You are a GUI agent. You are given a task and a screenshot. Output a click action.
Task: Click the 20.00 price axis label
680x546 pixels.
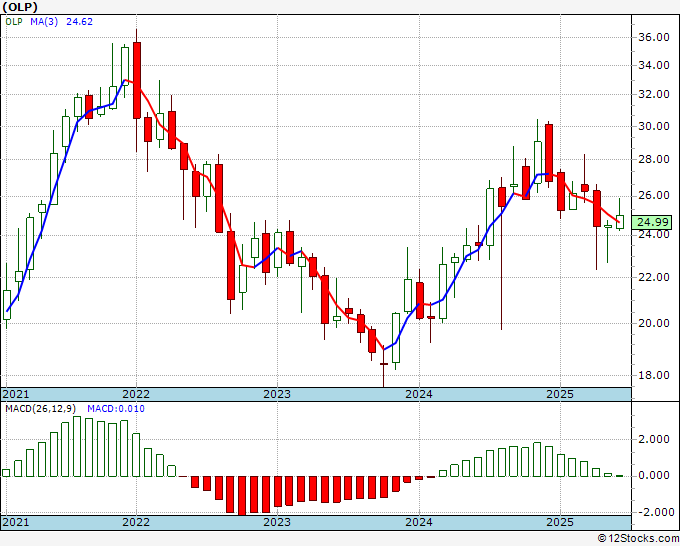pos(654,323)
